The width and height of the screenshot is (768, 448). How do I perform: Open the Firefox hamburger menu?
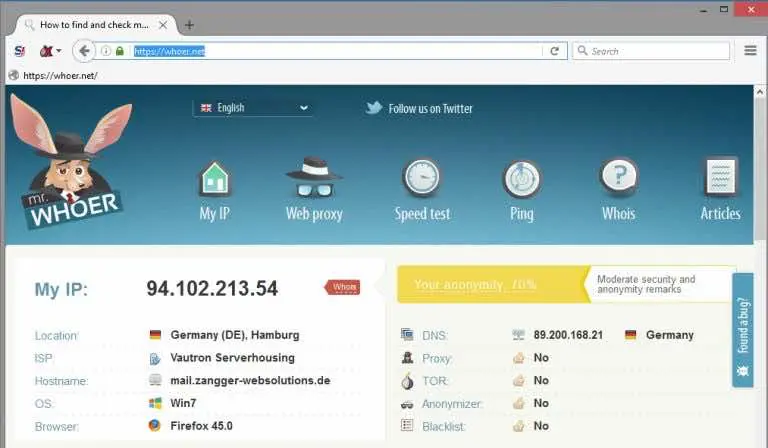tap(750, 51)
